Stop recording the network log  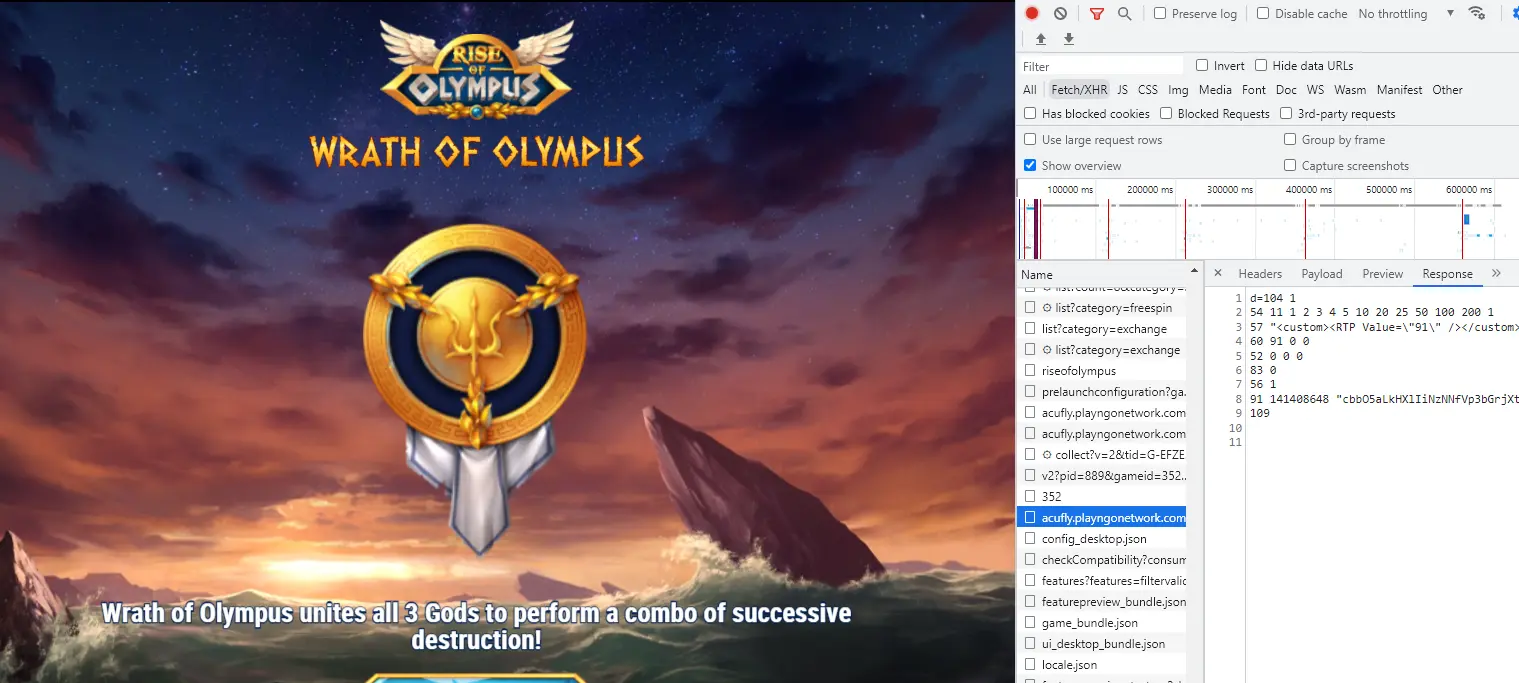(1032, 14)
